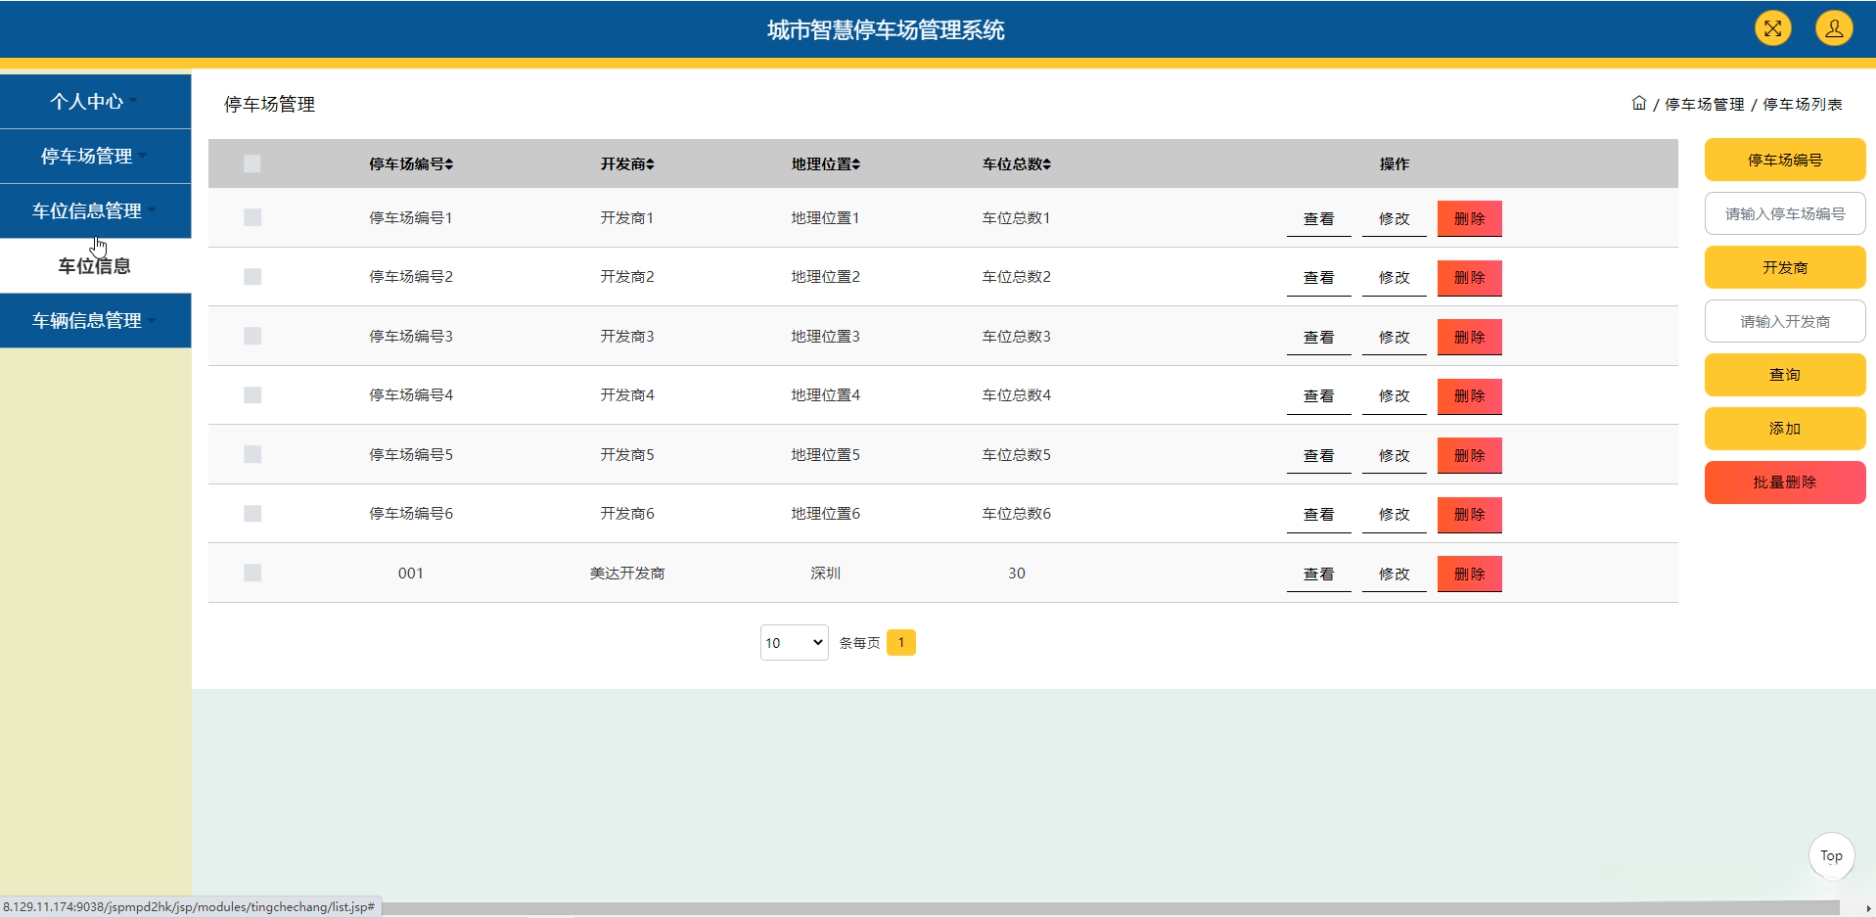Edit the 停车场编号6 row
The height and width of the screenshot is (918, 1876).
[1394, 515]
